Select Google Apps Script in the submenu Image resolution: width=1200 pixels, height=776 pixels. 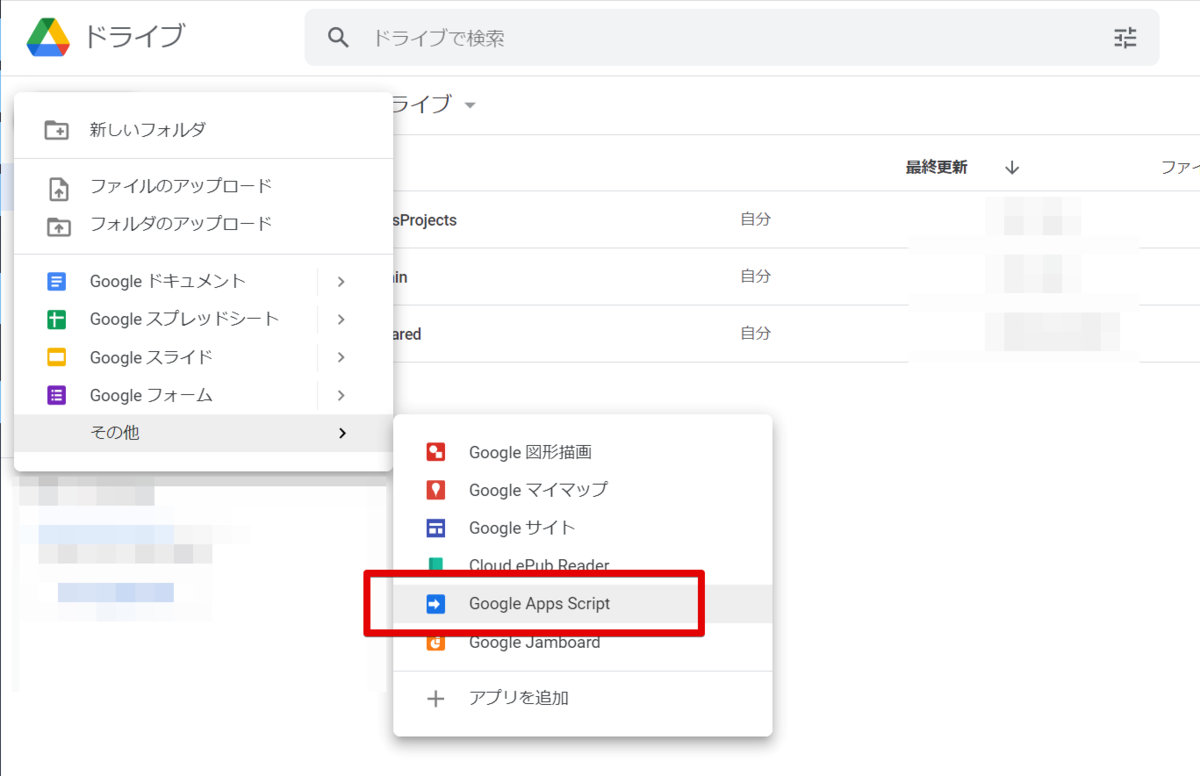(583, 604)
